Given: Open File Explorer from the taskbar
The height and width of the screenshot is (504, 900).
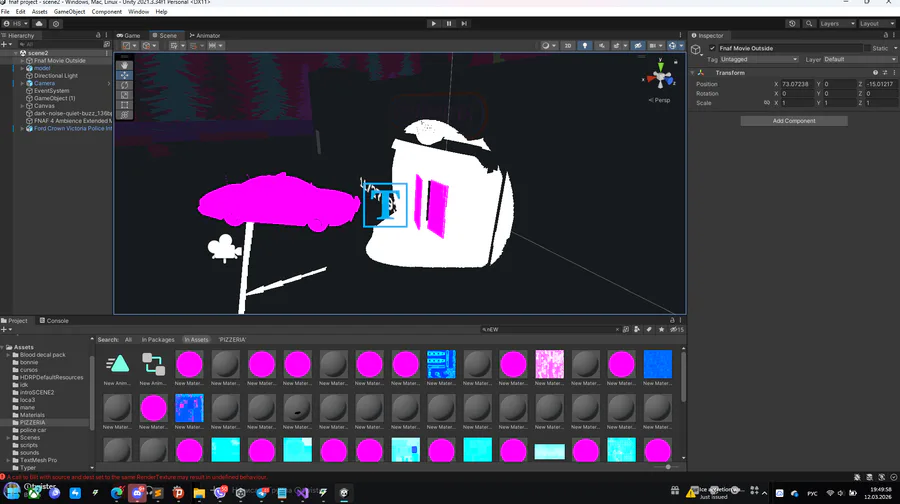Looking at the screenshot, I should 199,493.
